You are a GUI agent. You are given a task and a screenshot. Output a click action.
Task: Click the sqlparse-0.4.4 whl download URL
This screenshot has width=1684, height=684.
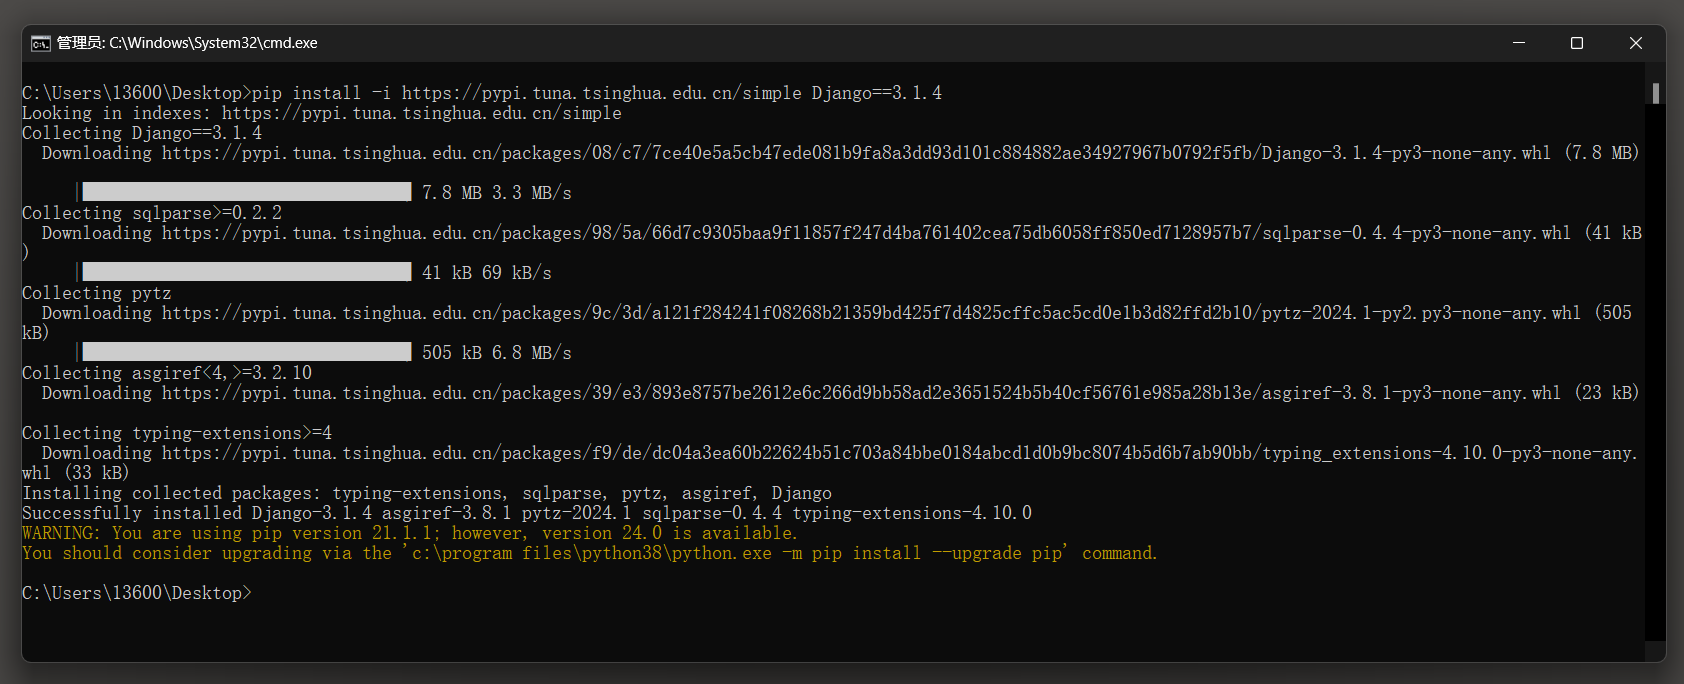point(866,233)
